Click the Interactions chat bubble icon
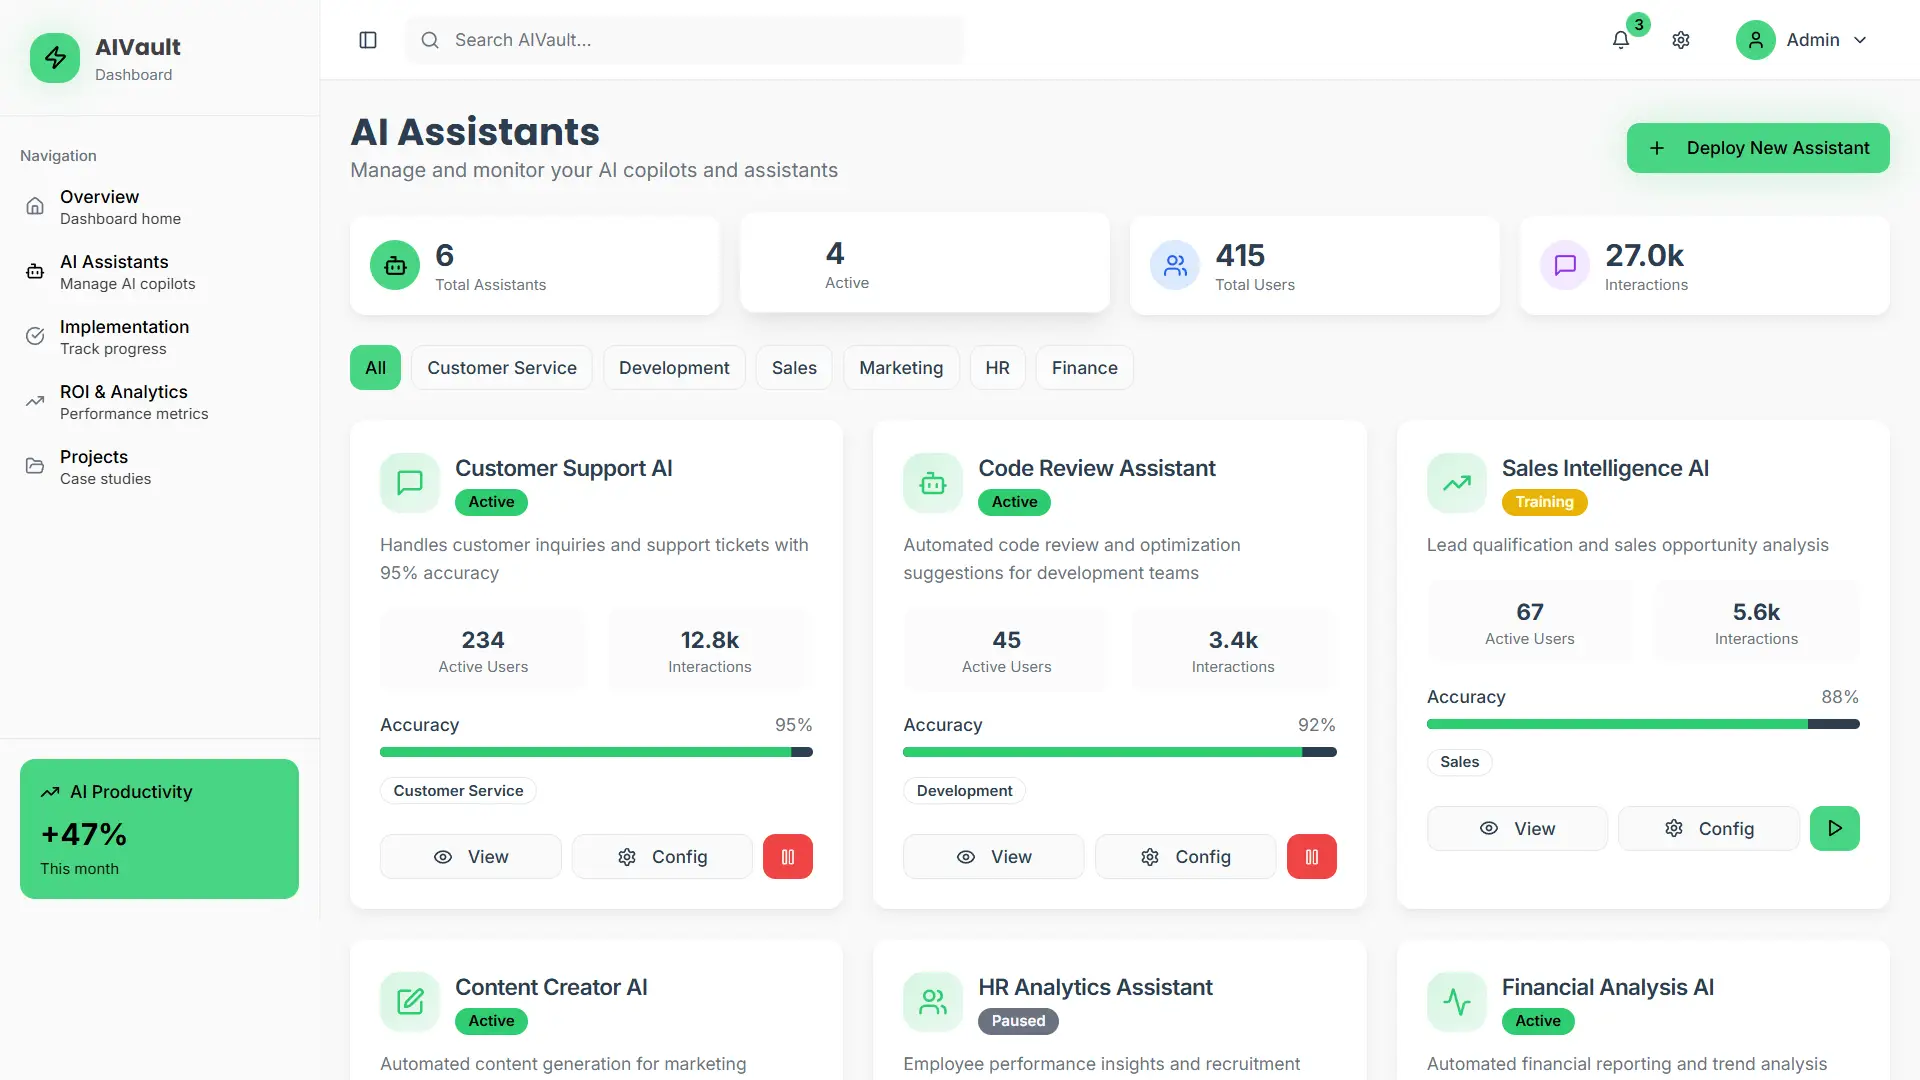This screenshot has width=1920, height=1080. pos(1565,265)
